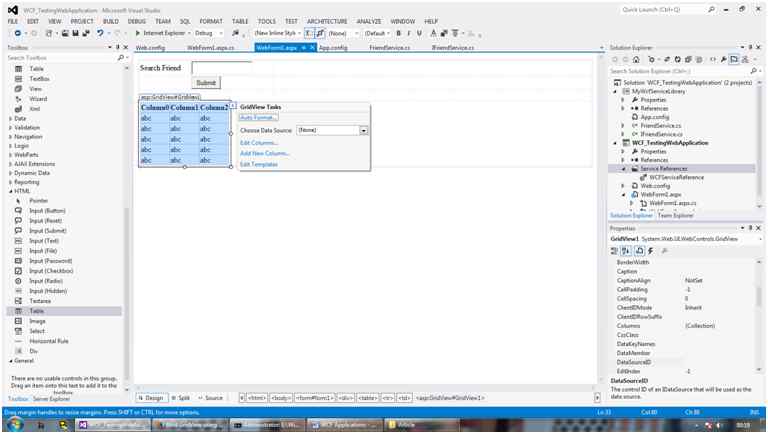Image resolution: width=768 pixels, height=434 pixels.
Task: Toggle Bold formatting button
Action: pyautogui.click(x=398, y=33)
